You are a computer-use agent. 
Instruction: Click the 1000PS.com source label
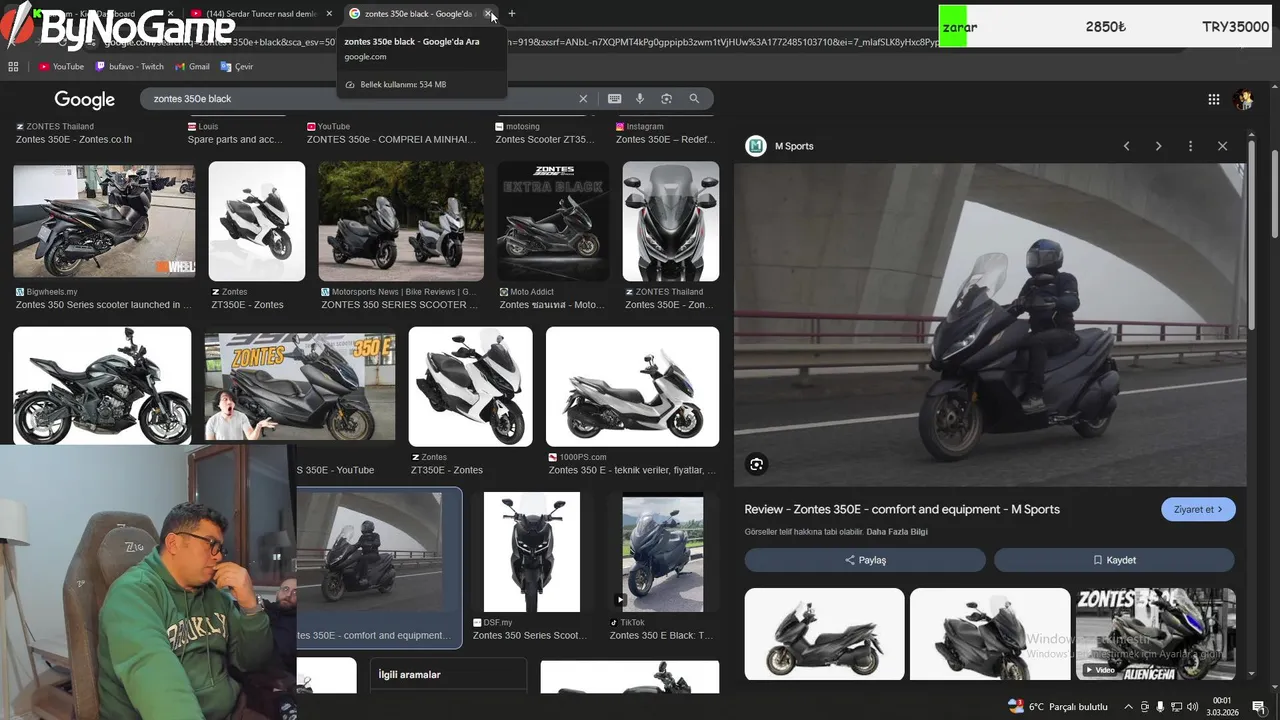point(583,457)
